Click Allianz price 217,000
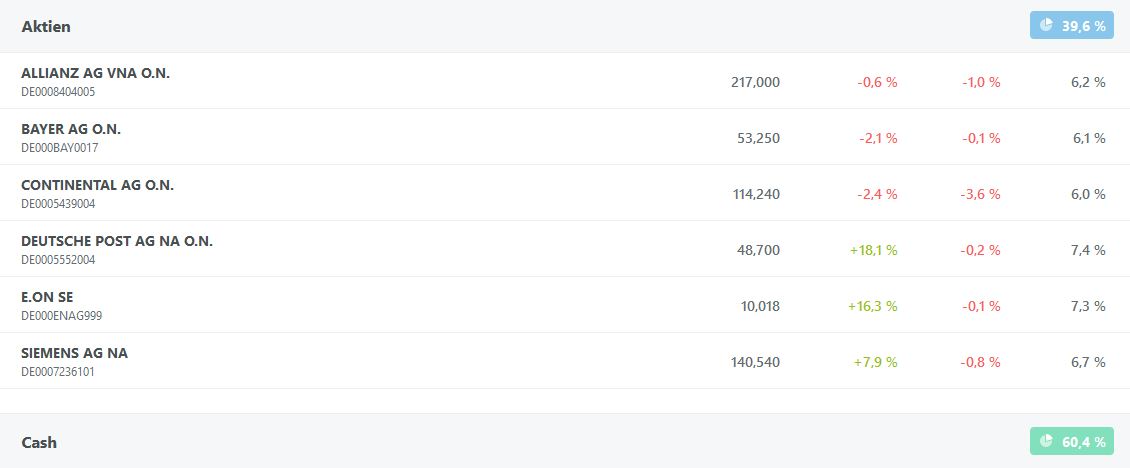The height and width of the screenshot is (468, 1130). click(756, 82)
